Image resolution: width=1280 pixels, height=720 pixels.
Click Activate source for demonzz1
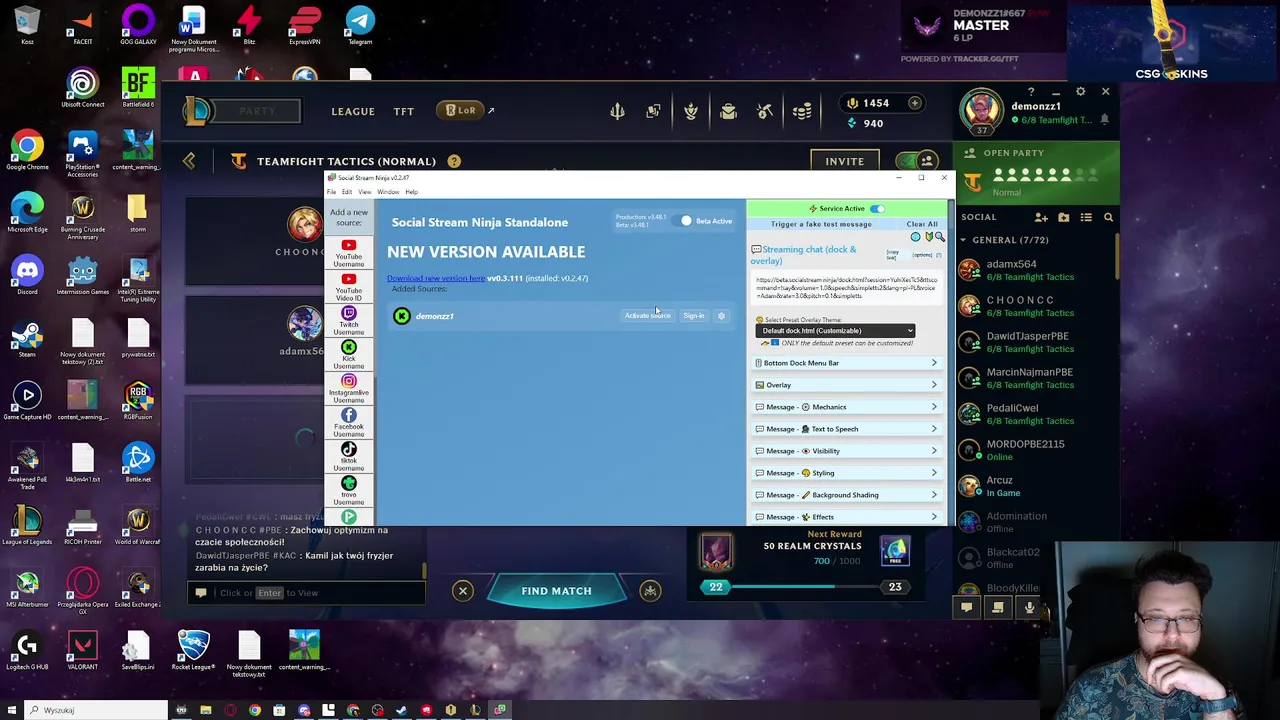(x=648, y=316)
